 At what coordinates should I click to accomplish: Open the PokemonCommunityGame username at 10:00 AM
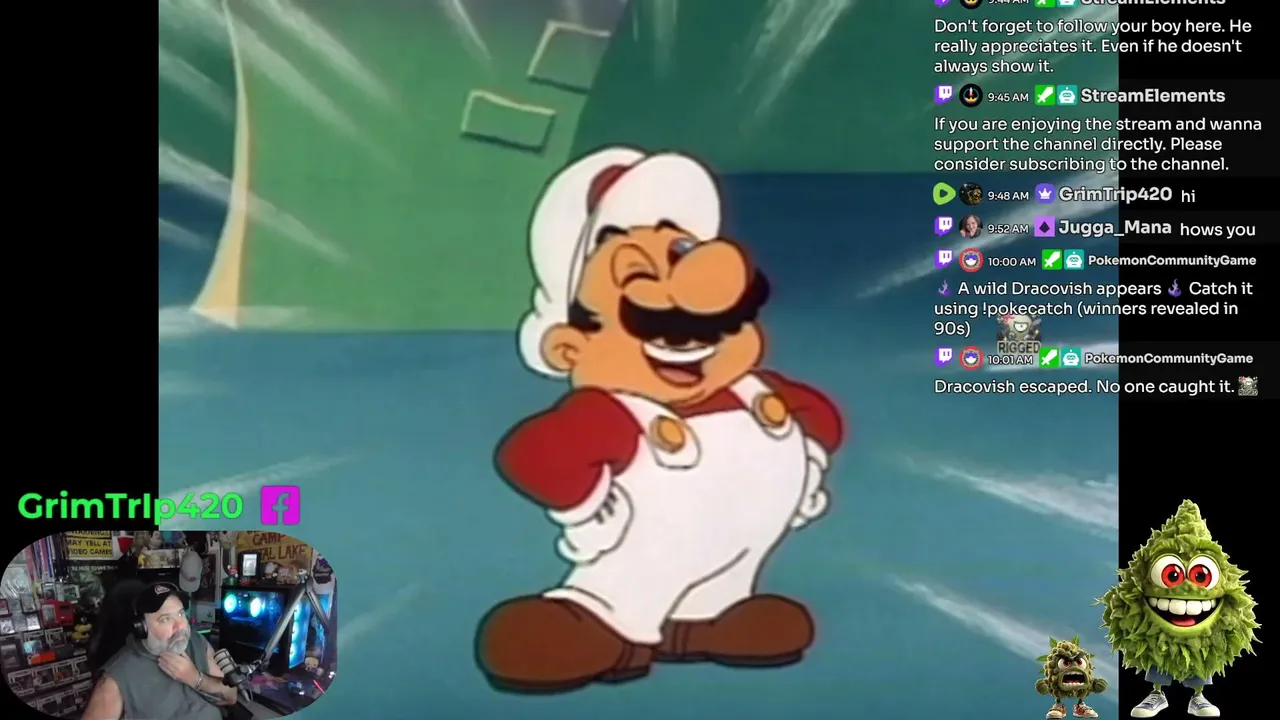1171,260
